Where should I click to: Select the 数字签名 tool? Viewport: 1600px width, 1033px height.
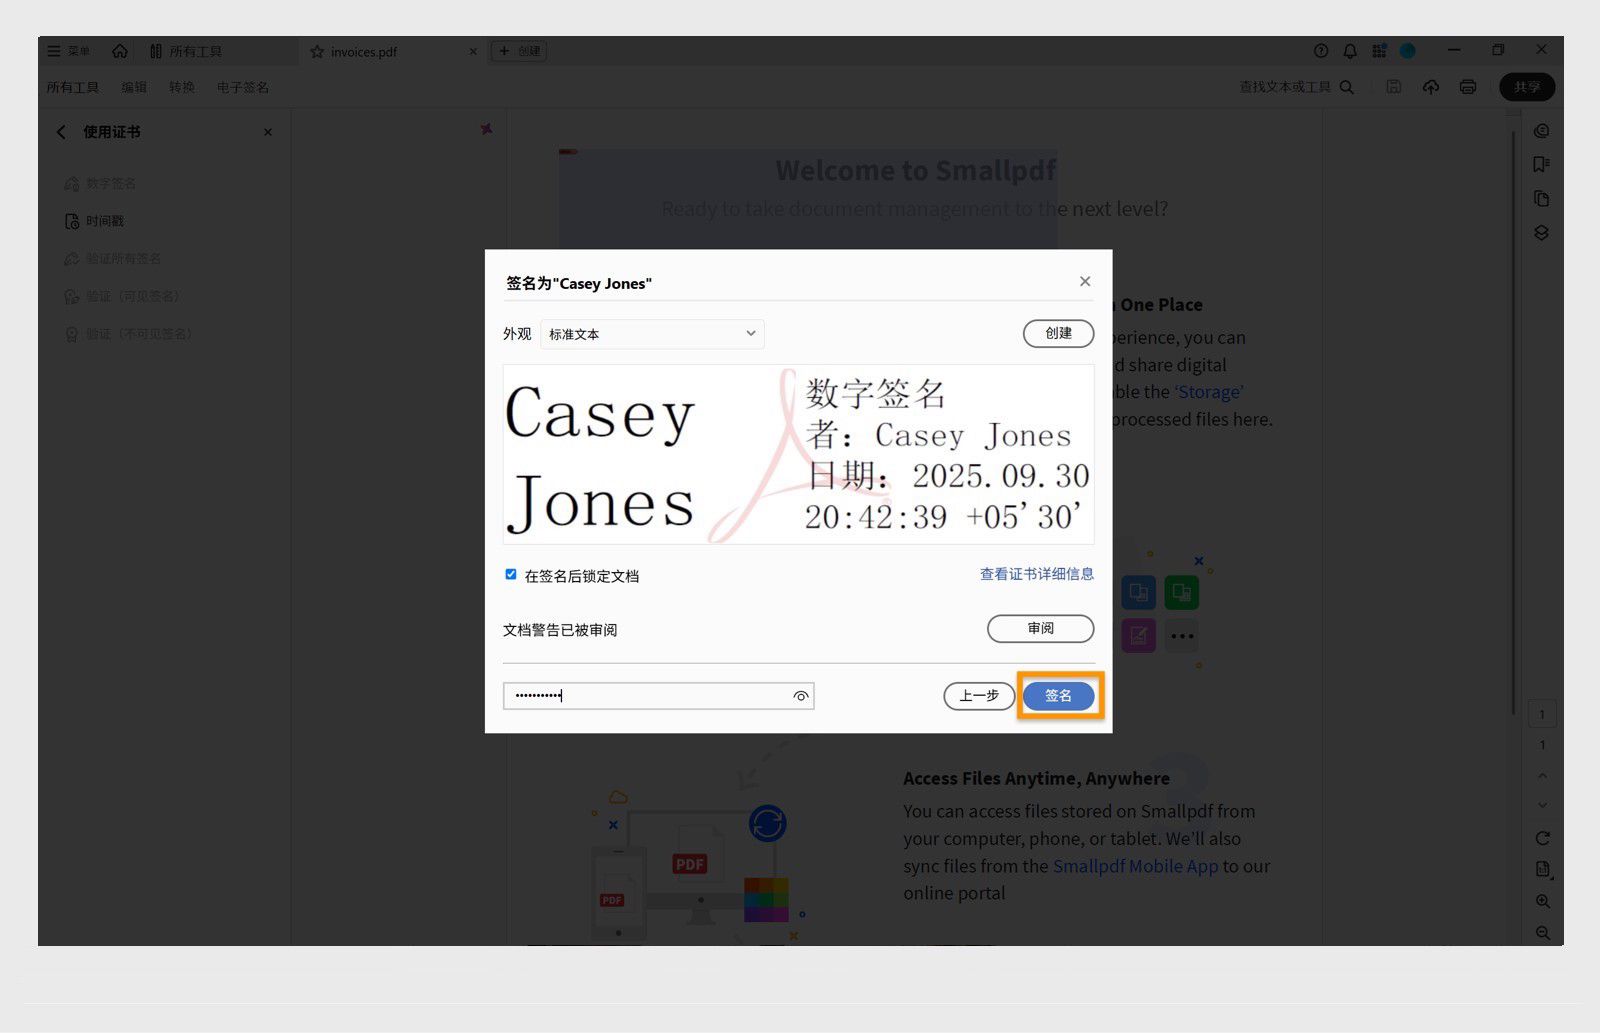click(x=100, y=184)
